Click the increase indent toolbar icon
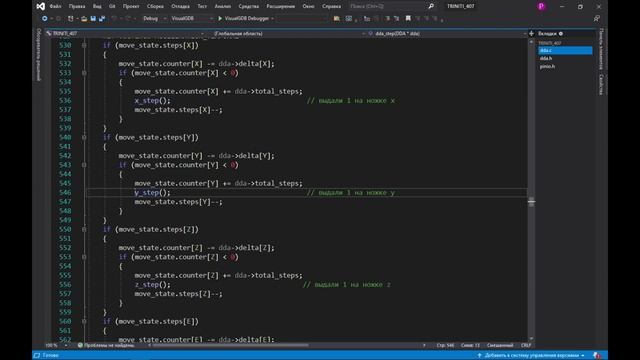This screenshot has height=360, width=640. pyautogui.click(x=396, y=18)
